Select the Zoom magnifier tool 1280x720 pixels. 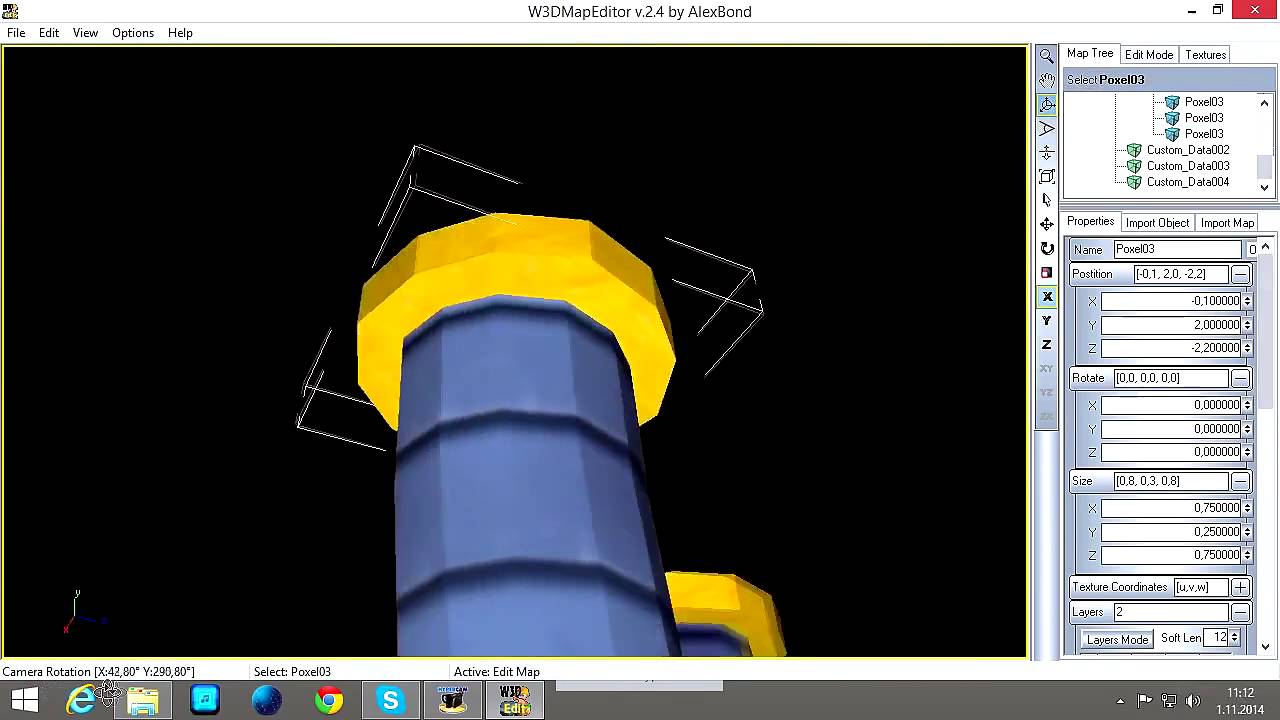tap(1047, 56)
